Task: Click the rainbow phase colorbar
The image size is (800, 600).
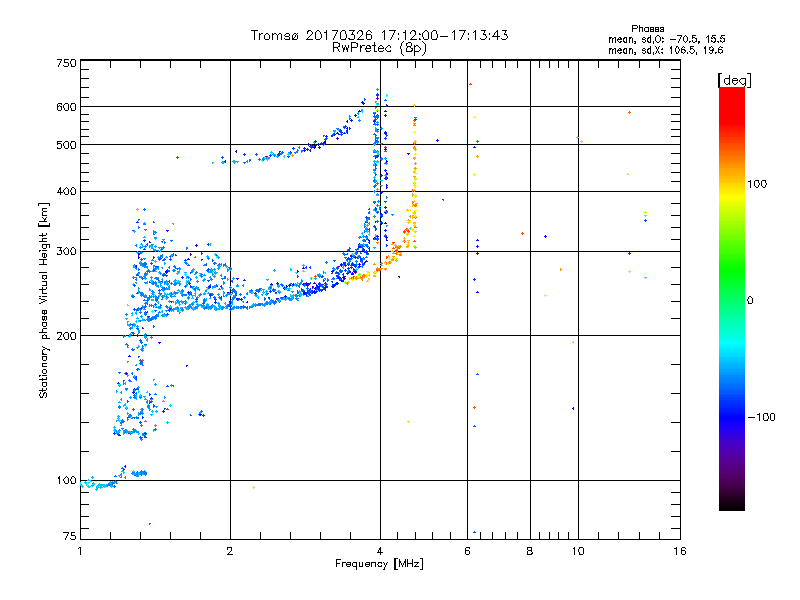Action: 732,298
